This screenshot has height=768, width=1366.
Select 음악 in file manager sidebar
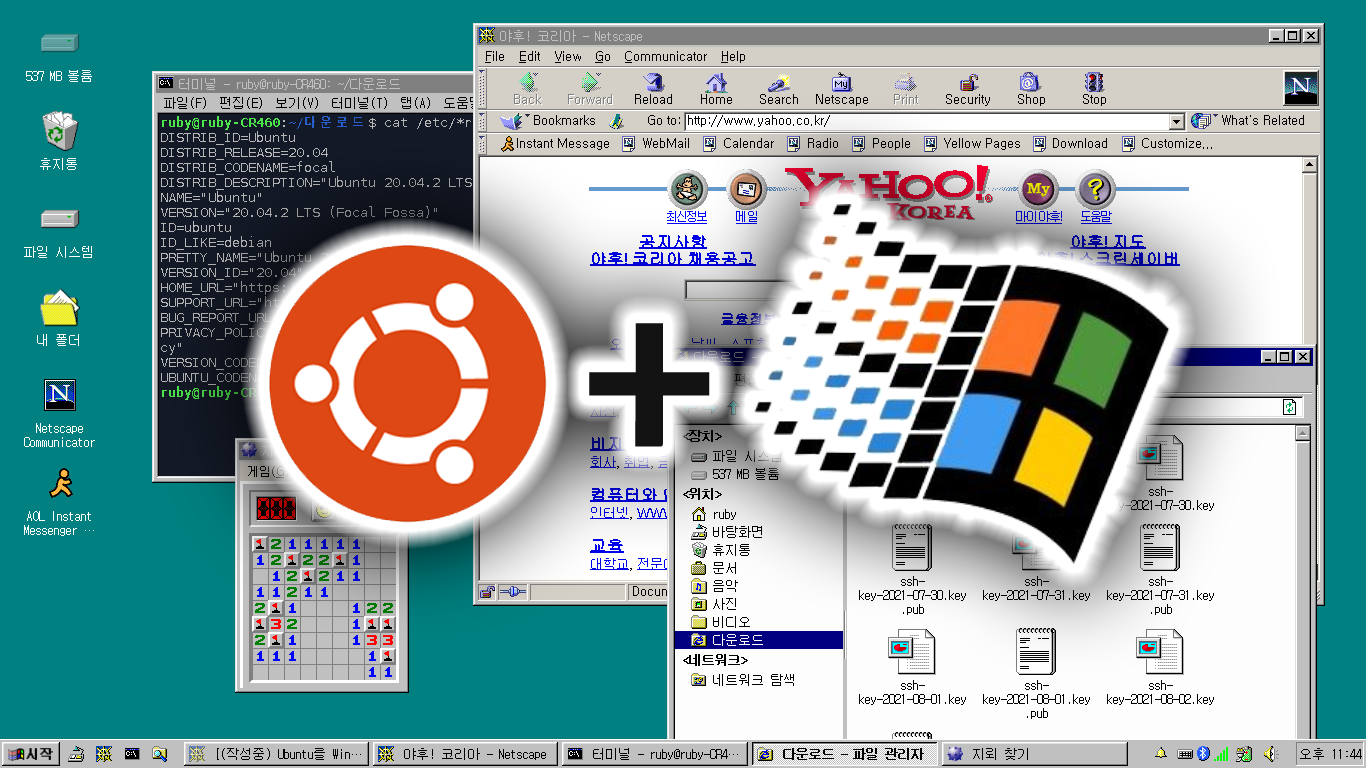714,586
